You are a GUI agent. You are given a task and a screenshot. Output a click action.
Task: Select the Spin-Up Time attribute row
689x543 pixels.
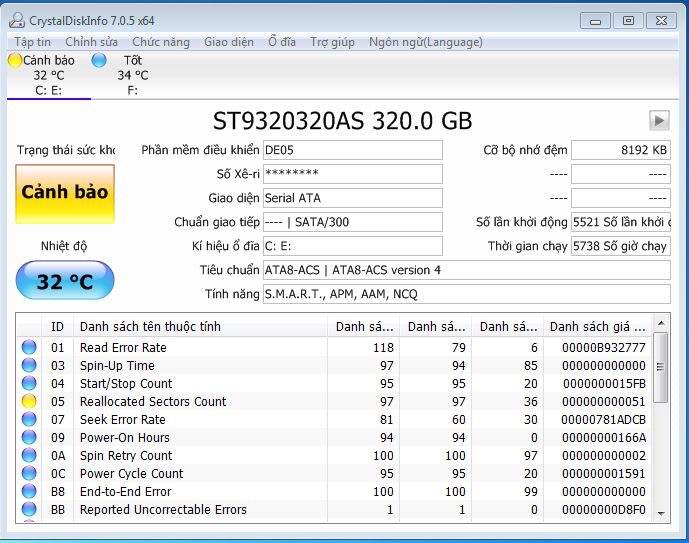point(200,366)
